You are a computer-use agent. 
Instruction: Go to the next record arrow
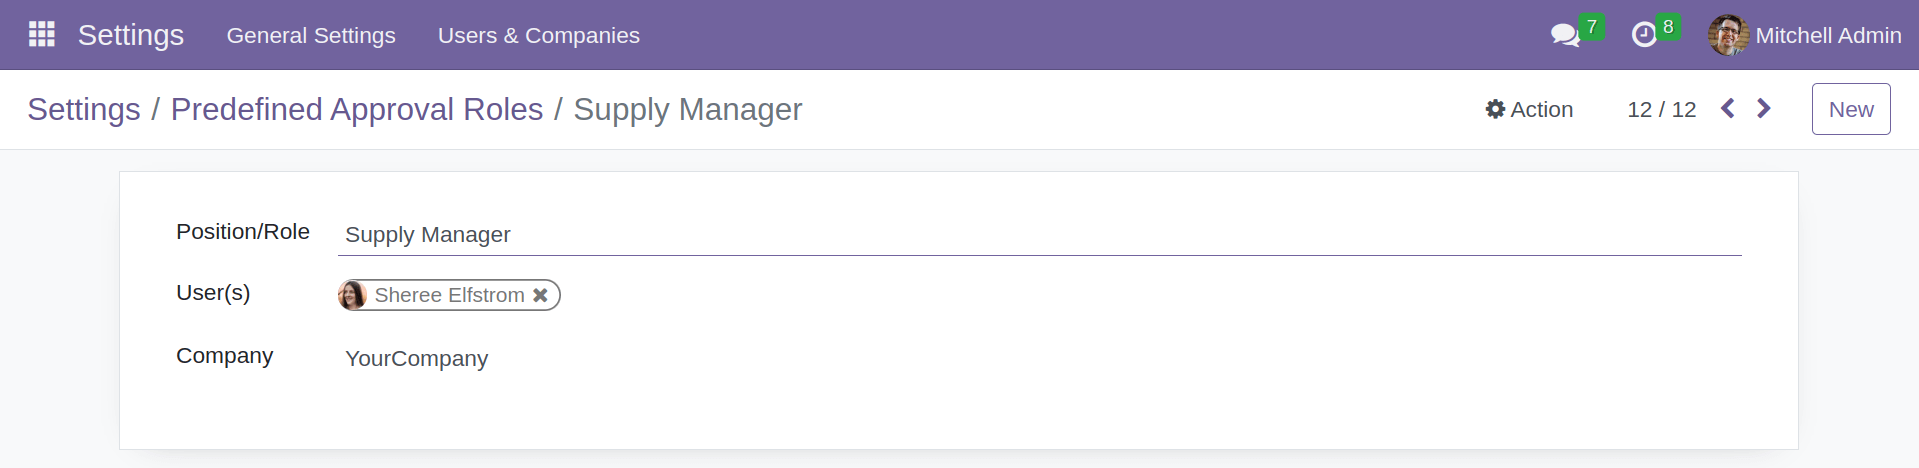(1764, 109)
